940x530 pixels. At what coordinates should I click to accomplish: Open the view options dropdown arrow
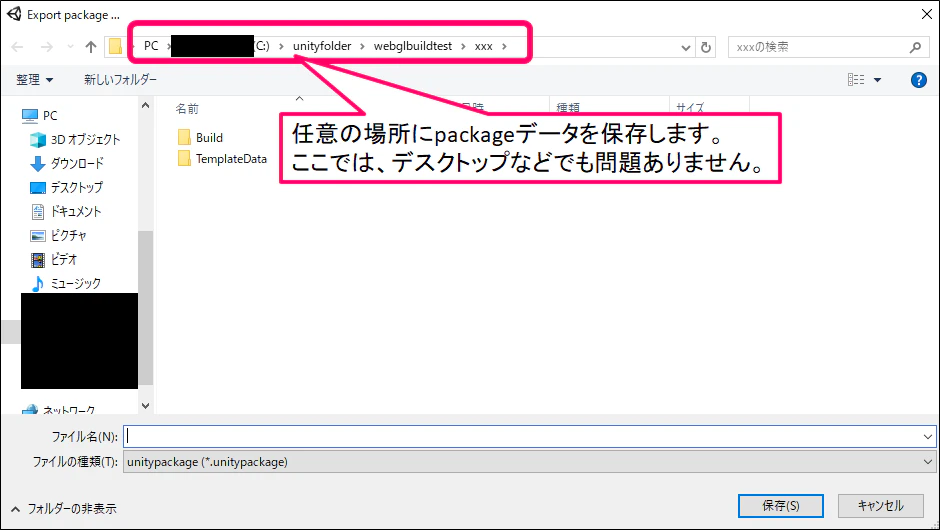[877, 80]
